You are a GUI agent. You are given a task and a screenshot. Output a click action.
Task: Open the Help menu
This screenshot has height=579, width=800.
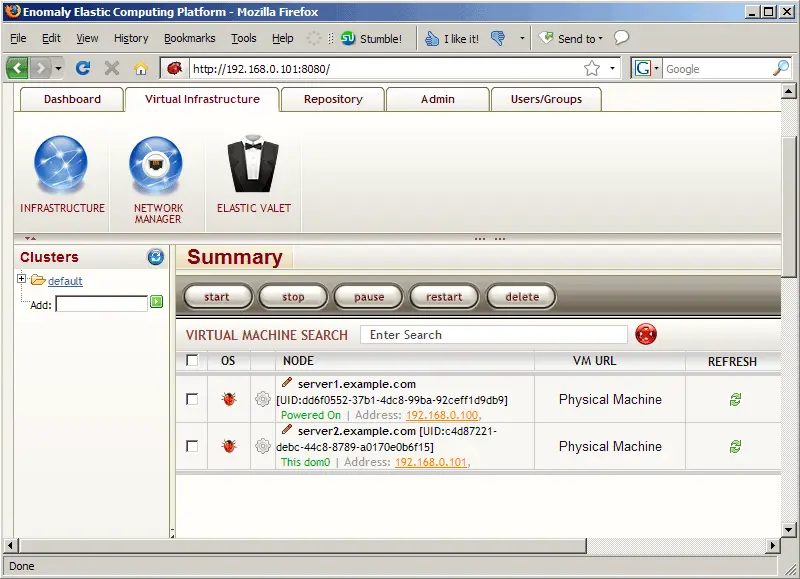[283, 38]
